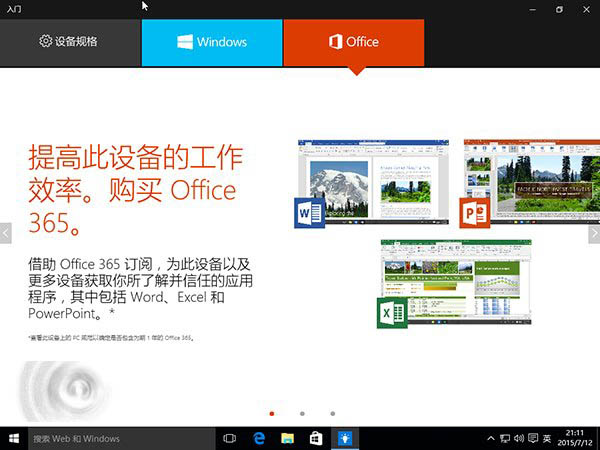Switch input language via 英 indicator

547,439
